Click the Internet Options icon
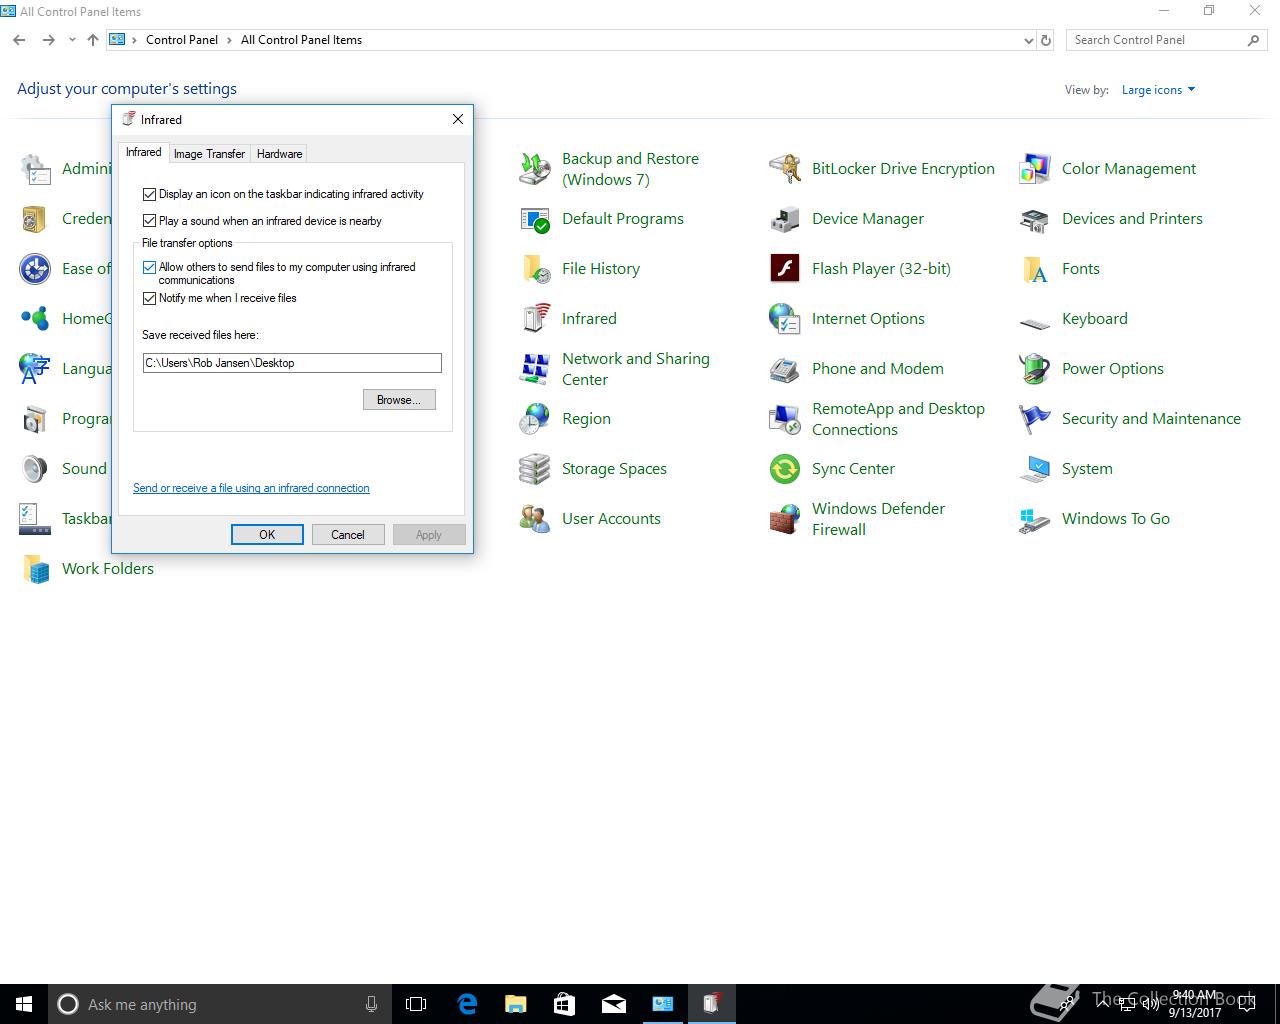Screen dimensions: 1280x1024 pyautogui.click(x=785, y=319)
